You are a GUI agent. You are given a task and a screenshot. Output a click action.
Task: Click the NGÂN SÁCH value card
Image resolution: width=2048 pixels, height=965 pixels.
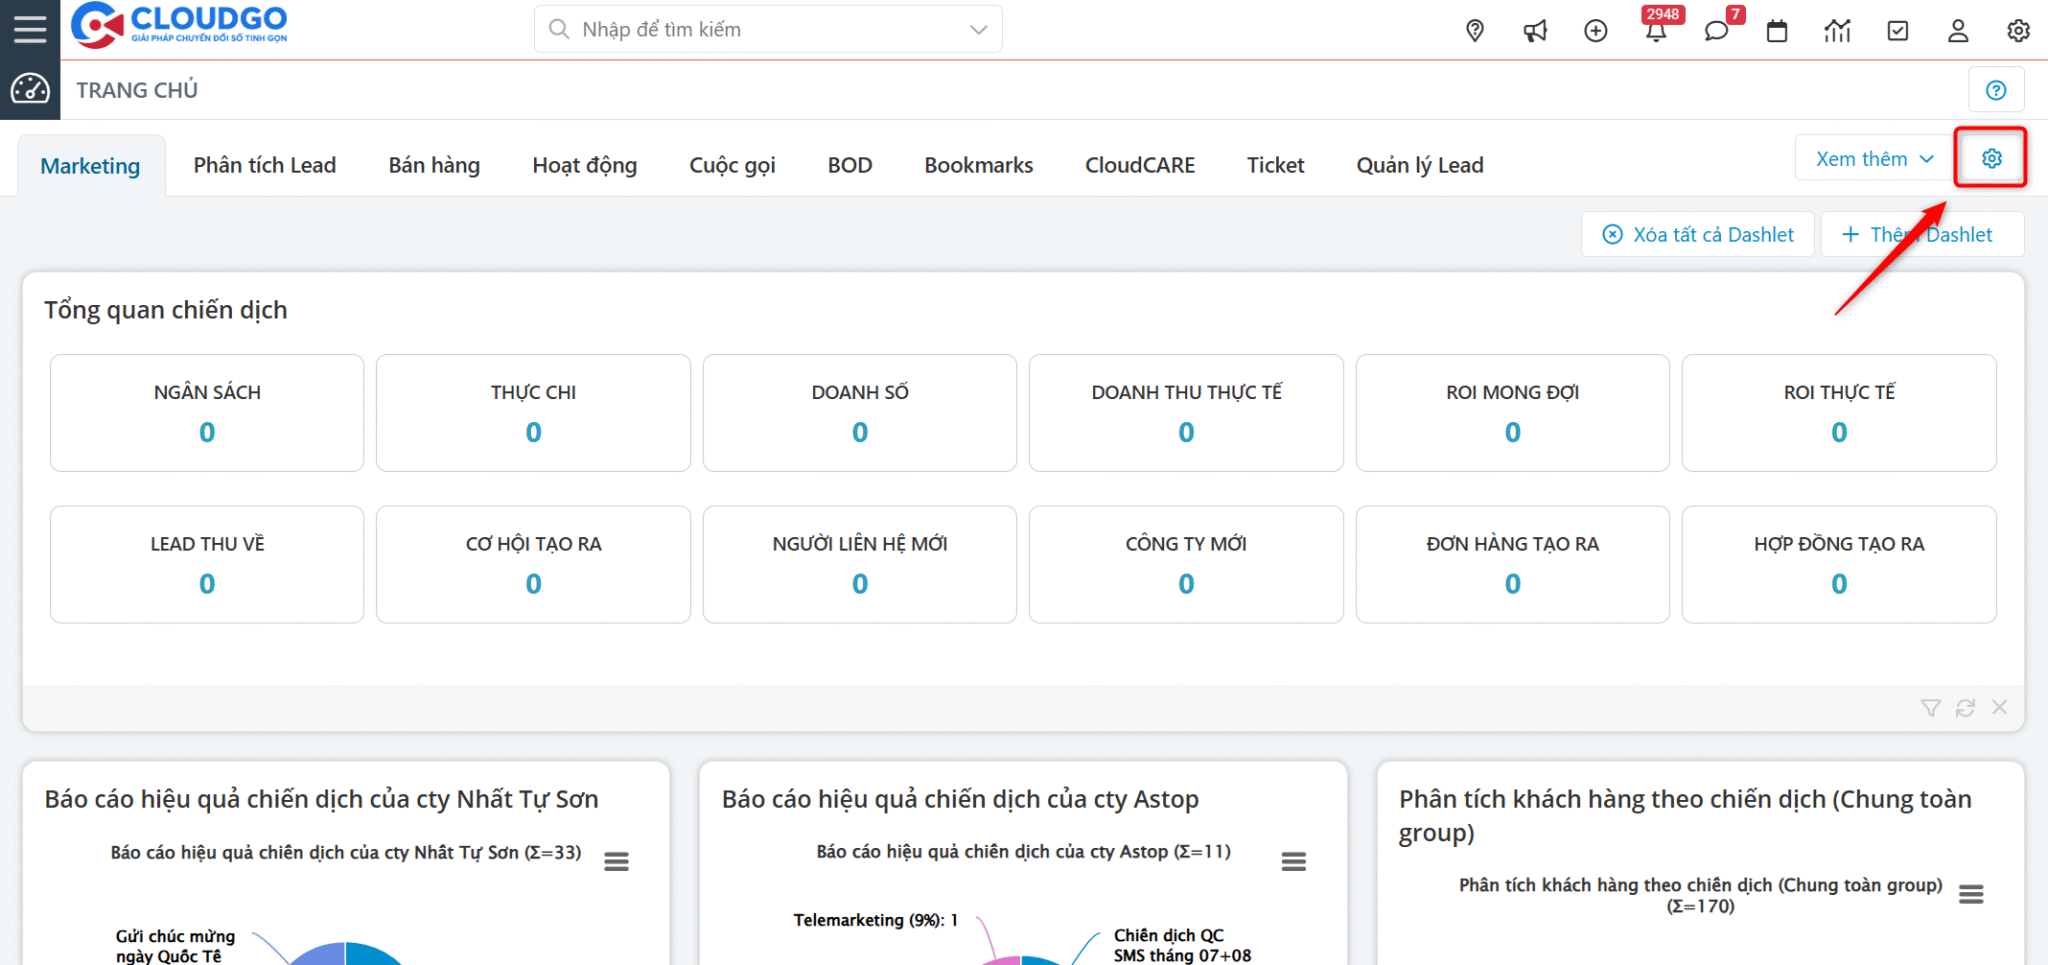coord(207,413)
